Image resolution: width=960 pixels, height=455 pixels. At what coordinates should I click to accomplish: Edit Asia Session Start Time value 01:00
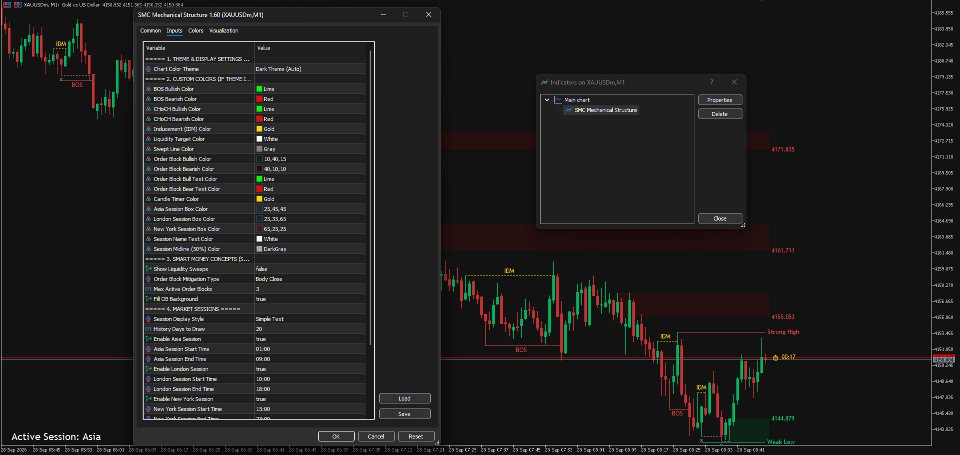click(x=310, y=349)
